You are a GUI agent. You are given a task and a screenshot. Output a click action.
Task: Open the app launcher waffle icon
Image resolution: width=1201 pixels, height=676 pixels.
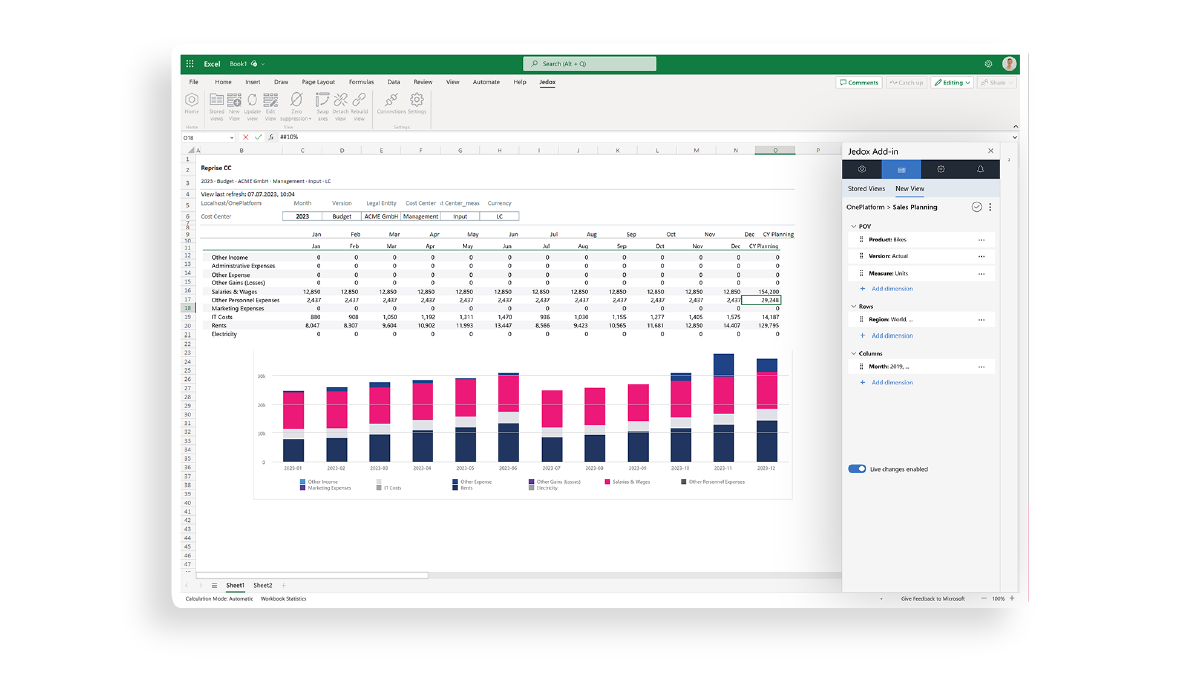(190, 63)
